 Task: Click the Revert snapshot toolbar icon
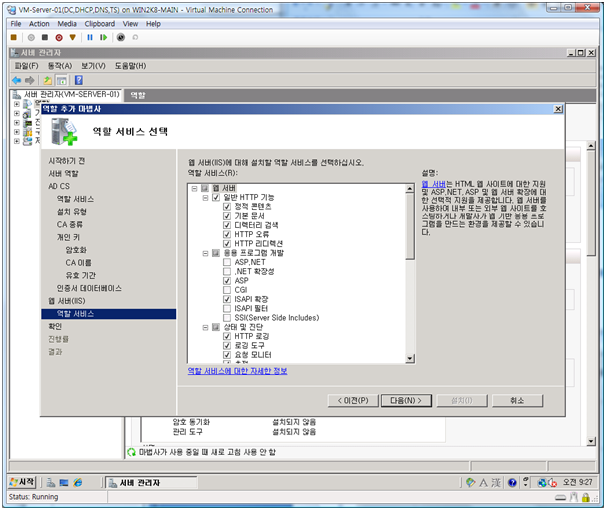[135, 37]
